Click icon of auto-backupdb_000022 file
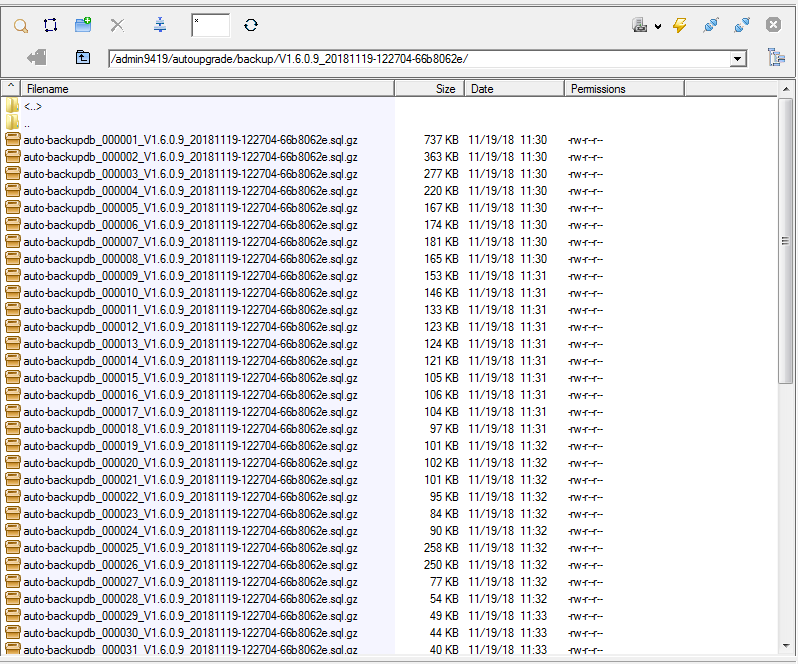The width and height of the screenshot is (798, 664). [x=13, y=497]
